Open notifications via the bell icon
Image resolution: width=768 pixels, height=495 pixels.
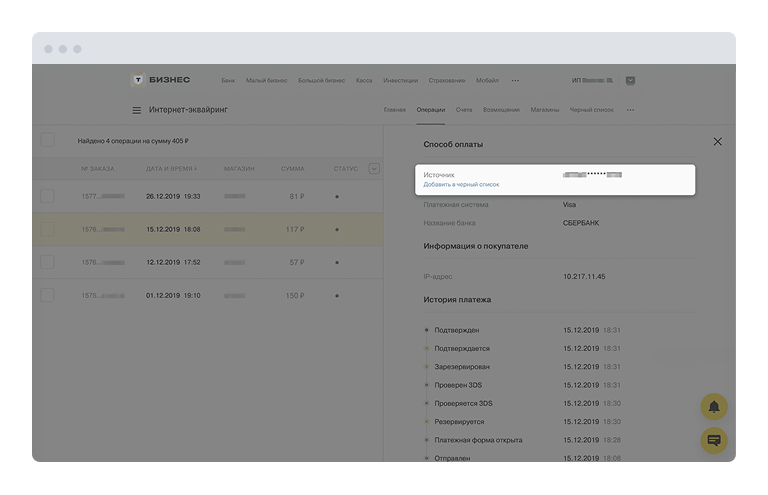coord(714,407)
